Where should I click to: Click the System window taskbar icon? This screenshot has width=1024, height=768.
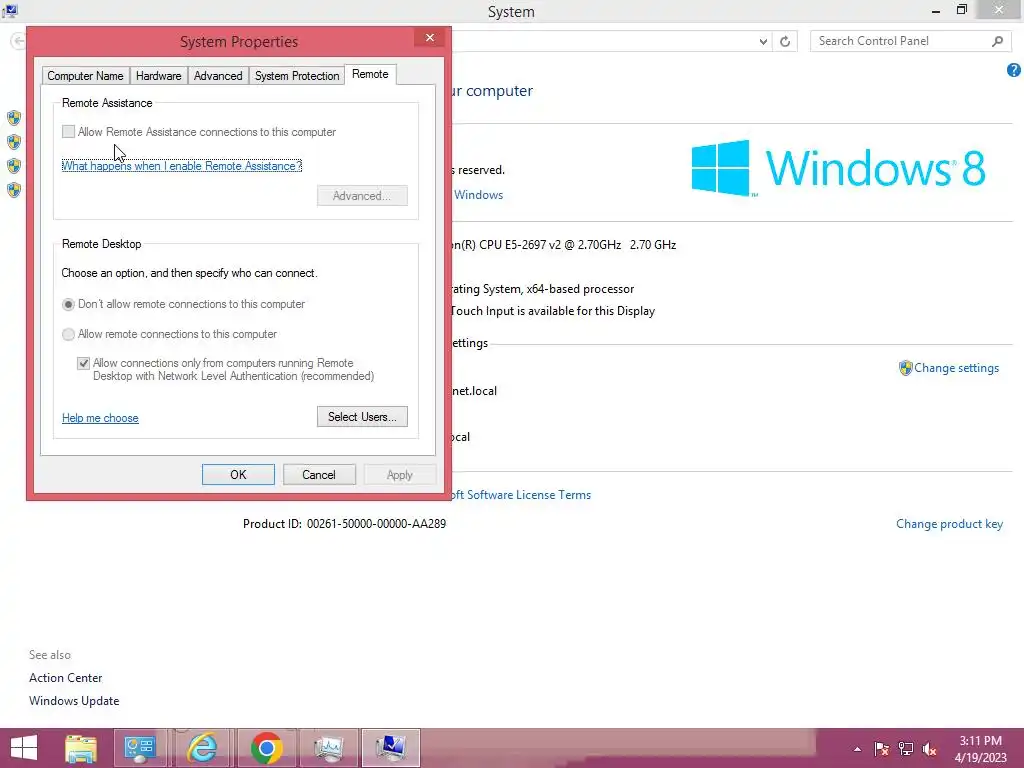[391, 748]
